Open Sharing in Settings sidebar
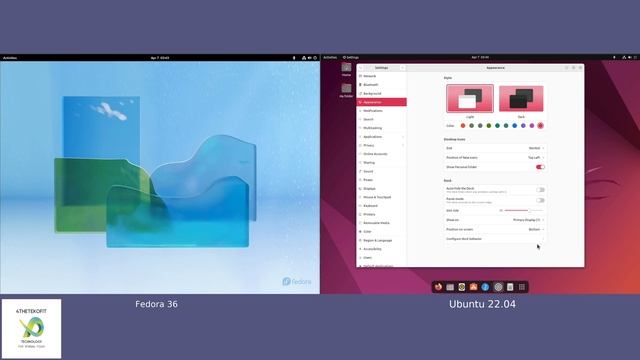 pyautogui.click(x=382, y=162)
